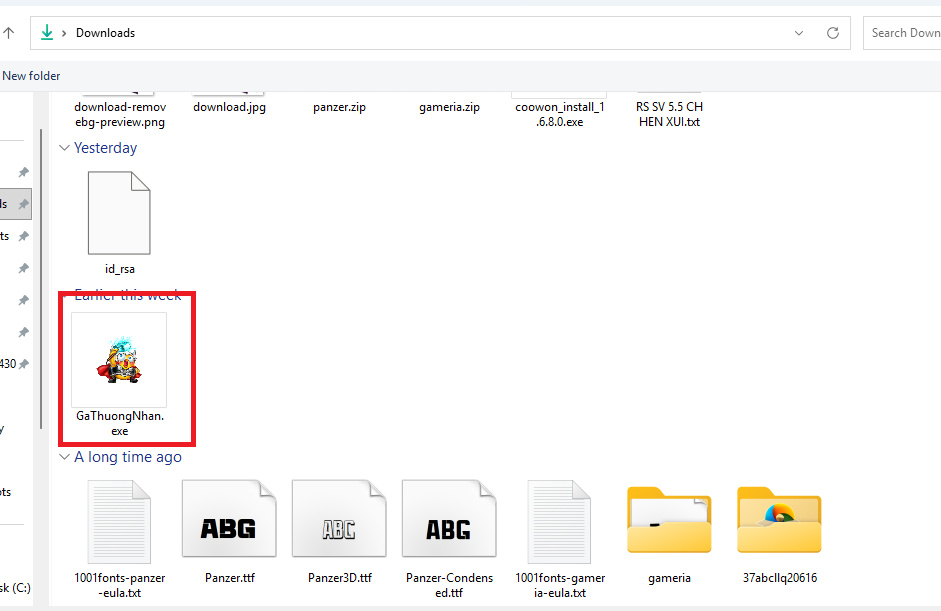Image resolution: width=941 pixels, height=611 pixels.
Task: Open the gameria folder
Action: tap(669, 520)
